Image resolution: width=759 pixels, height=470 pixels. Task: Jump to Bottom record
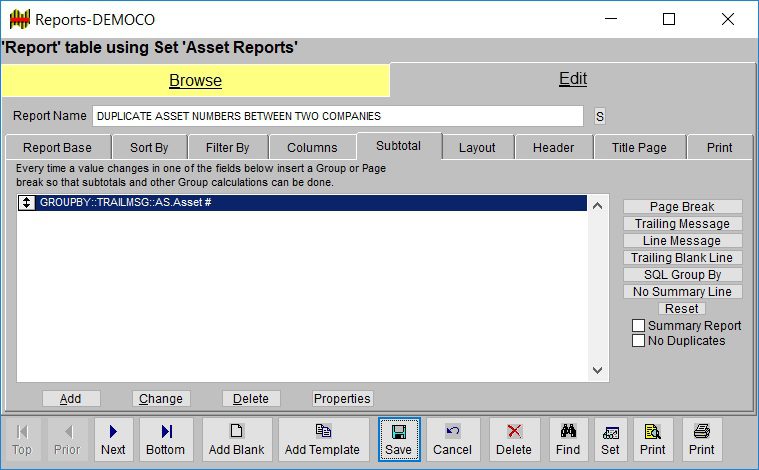coord(166,440)
